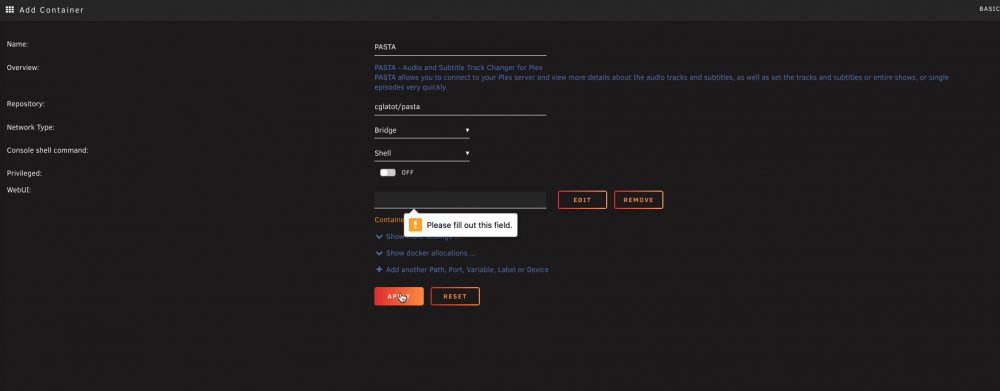This screenshot has width=1000, height=391.
Task: Click the 'Privileged:' label
Action: click(x=24, y=173)
